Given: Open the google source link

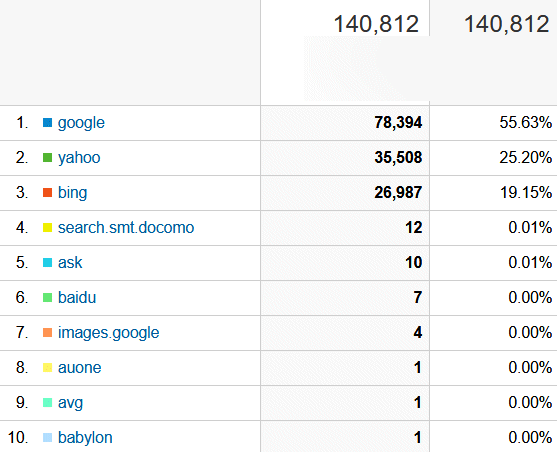Looking at the screenshot, I should pos(81,123).
